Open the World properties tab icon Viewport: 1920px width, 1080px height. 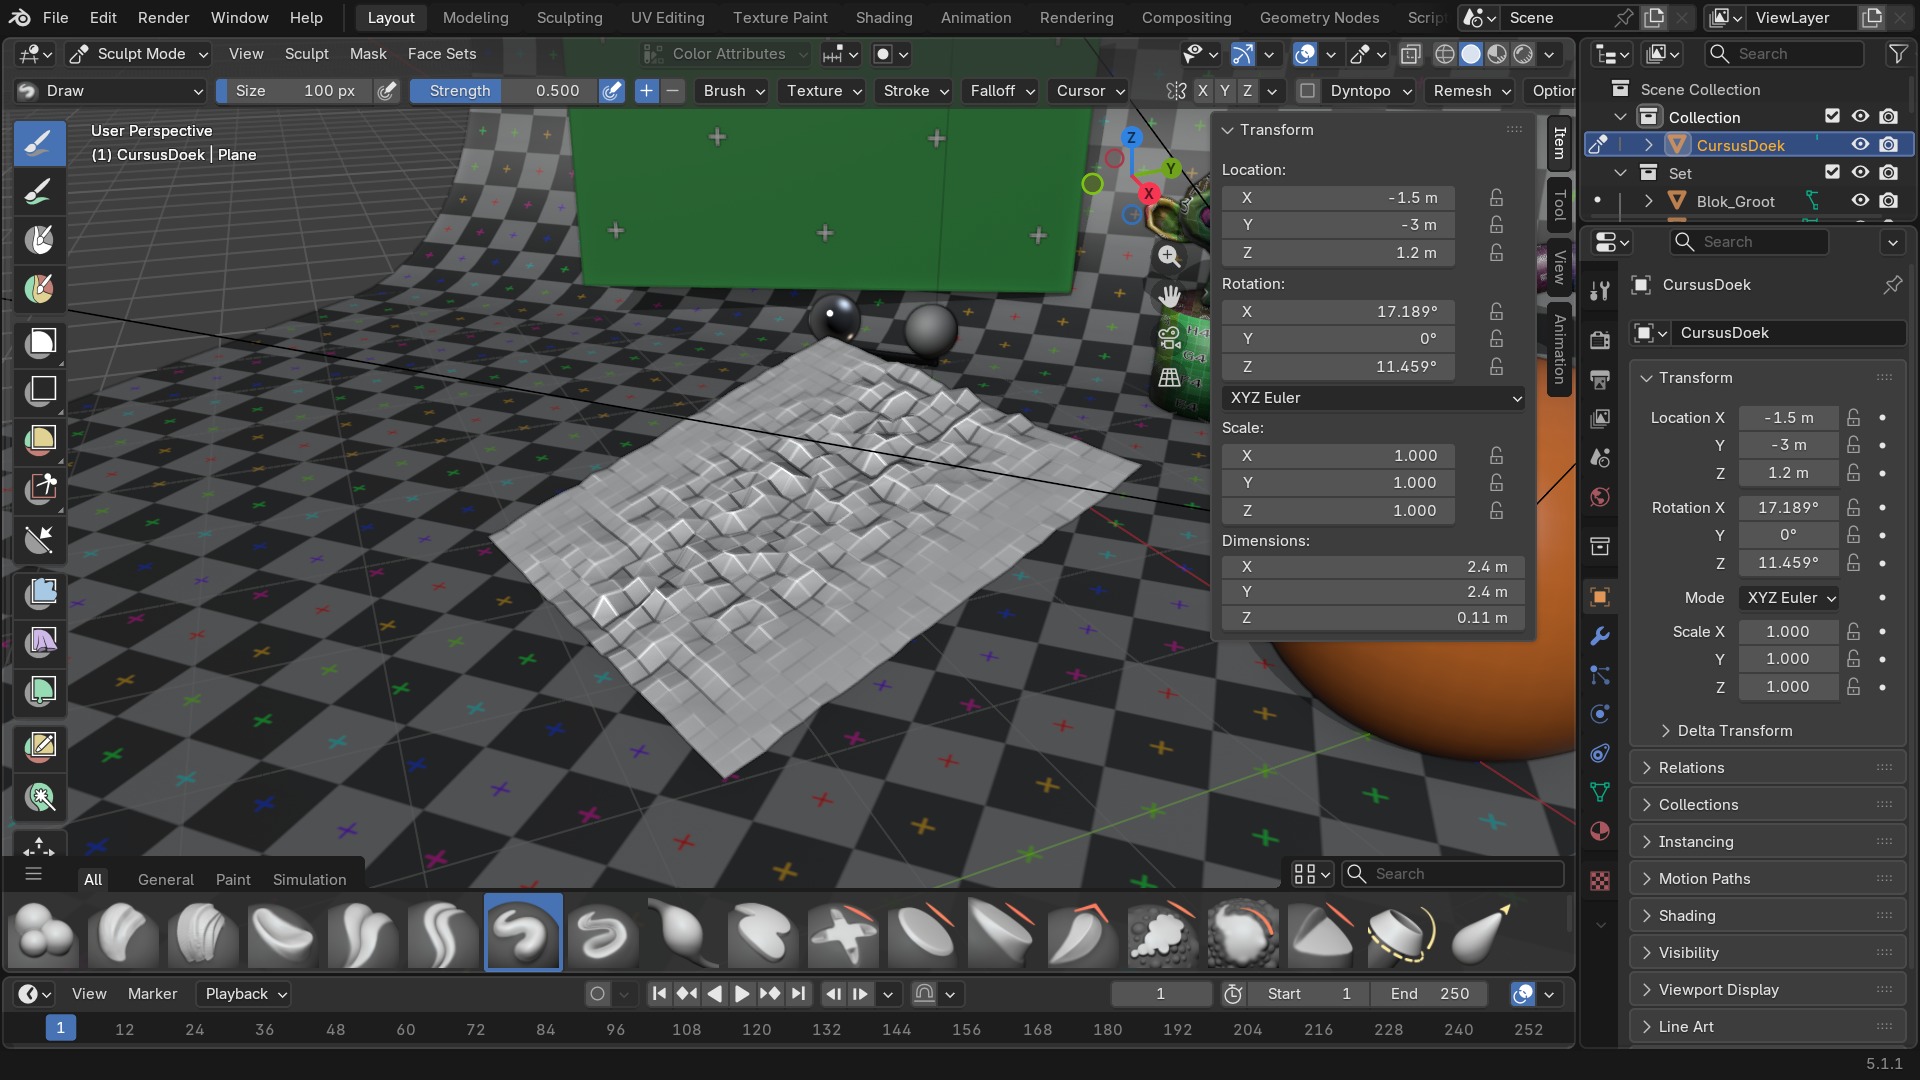[x=1600, y=497]
